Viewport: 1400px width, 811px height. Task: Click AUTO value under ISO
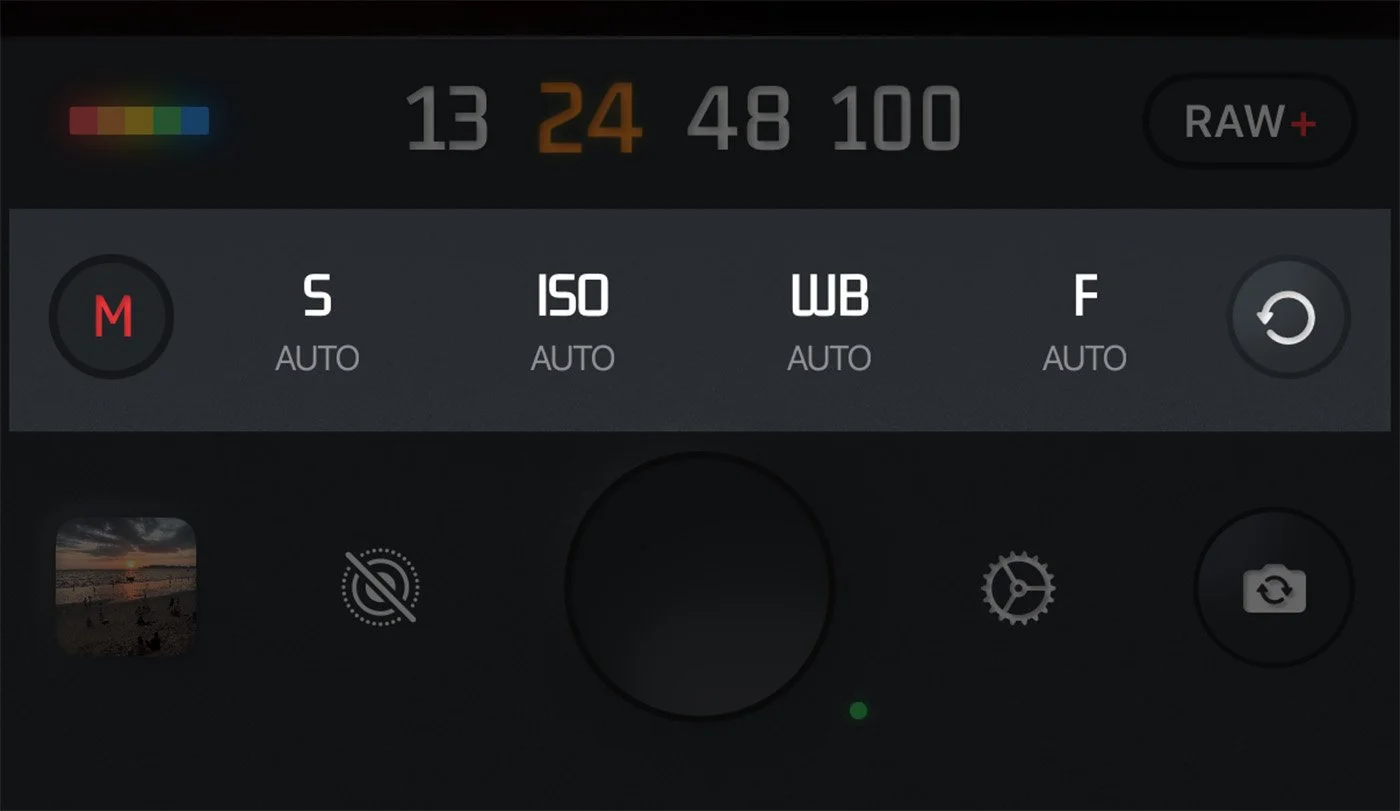tap(572, 358)
